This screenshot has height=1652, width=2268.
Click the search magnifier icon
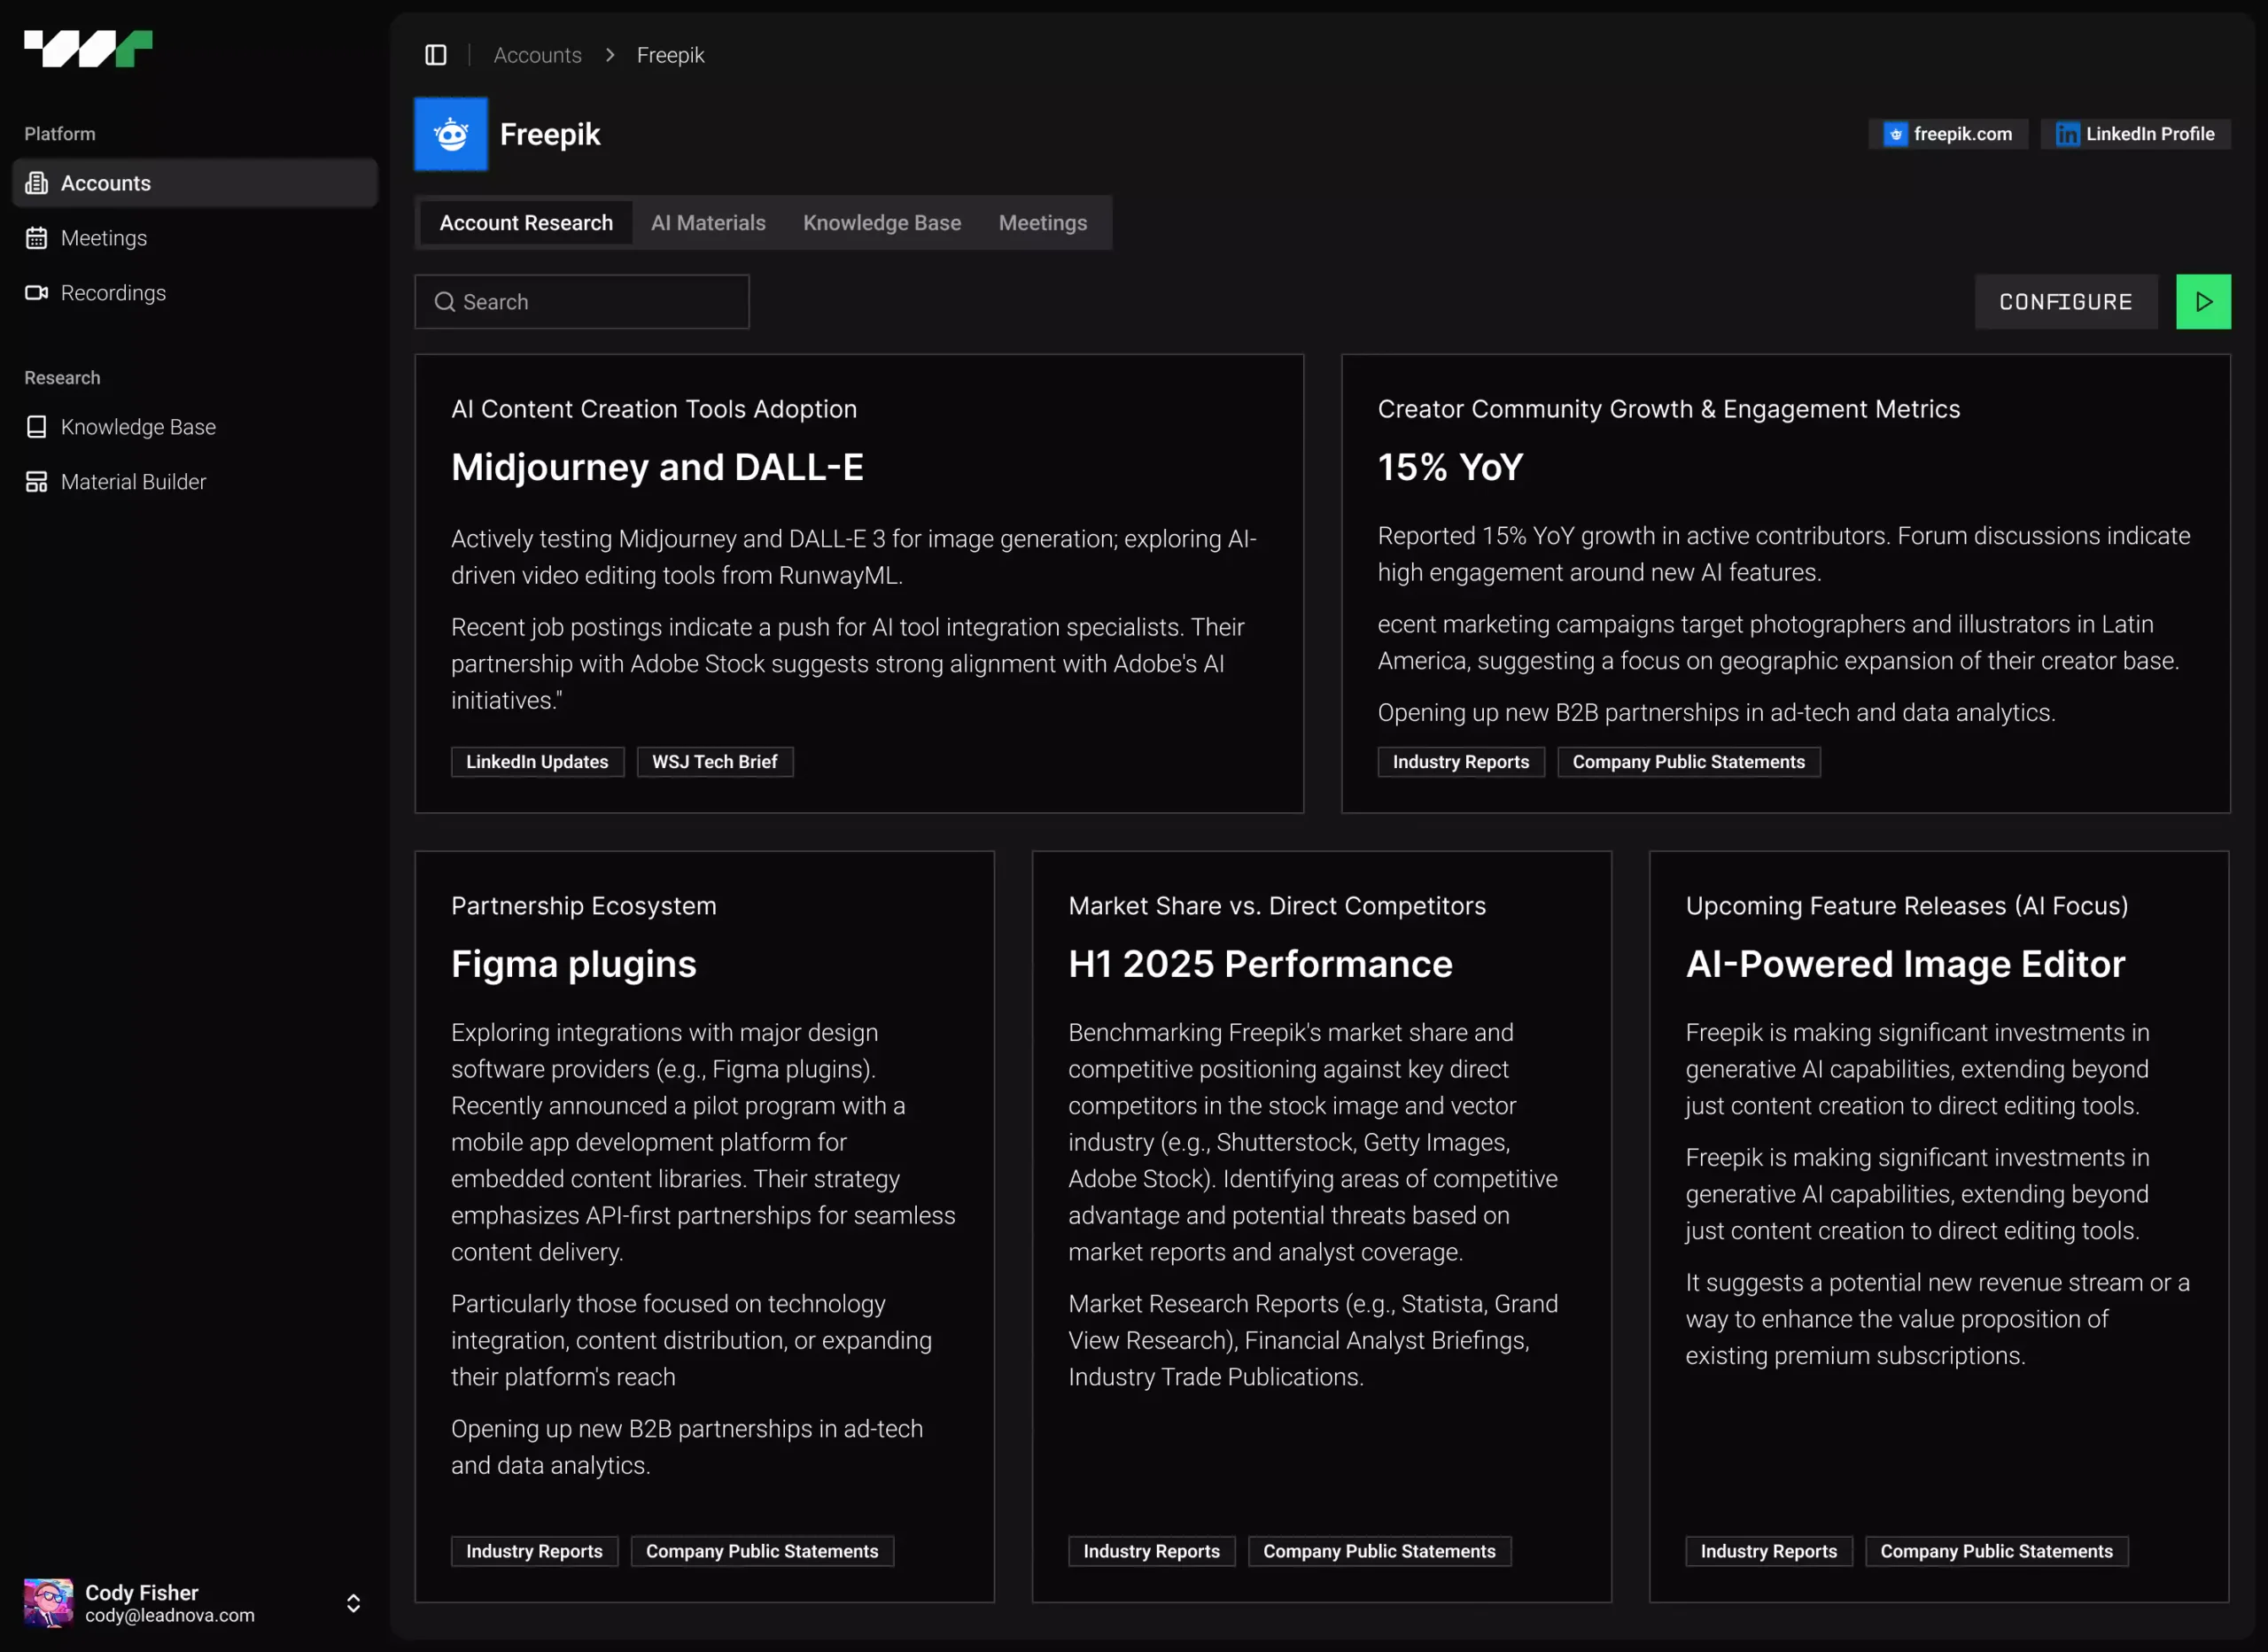tap(445, 302)
